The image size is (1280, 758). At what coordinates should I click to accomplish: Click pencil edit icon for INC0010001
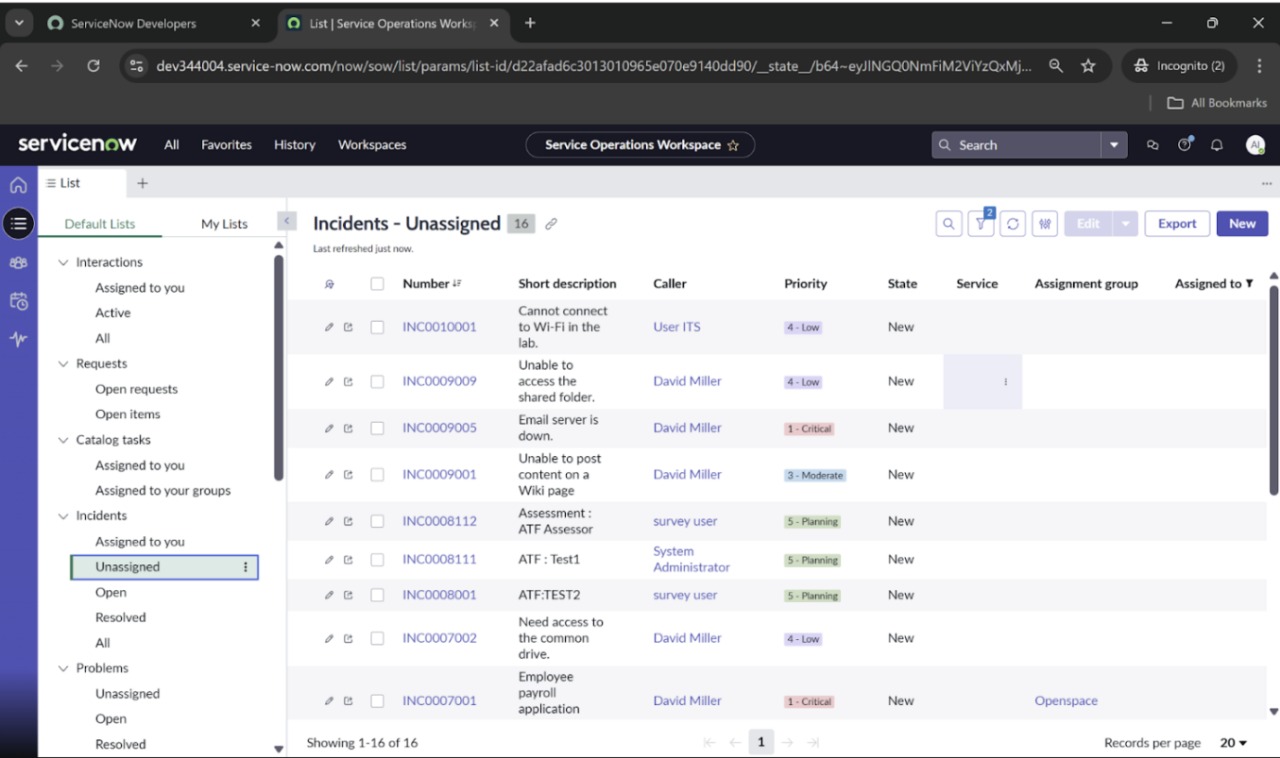coord(329,327)
